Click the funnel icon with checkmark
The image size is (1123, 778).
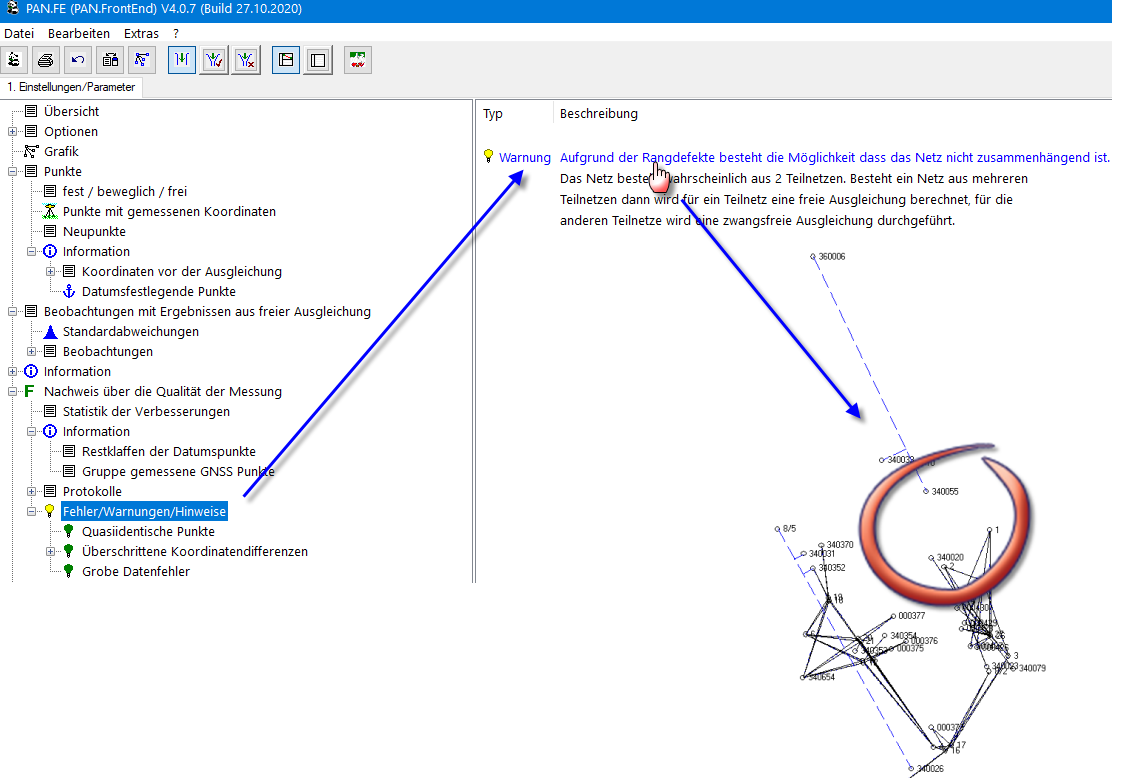[x=214, y=60]
